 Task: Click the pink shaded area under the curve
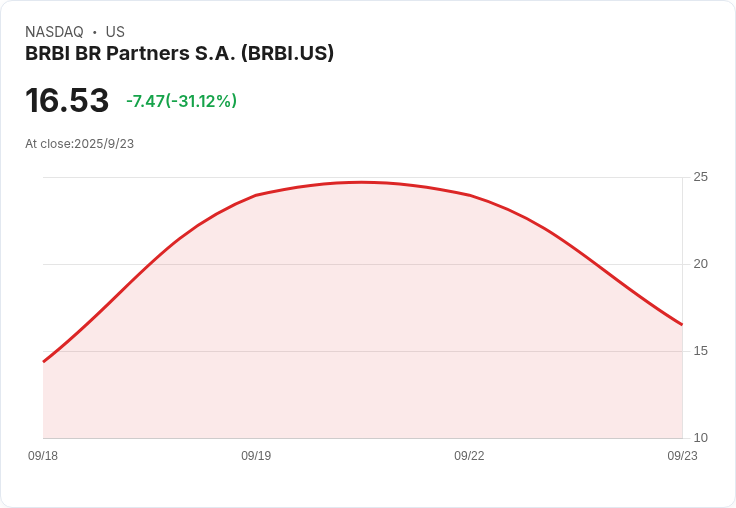point(361,329)
